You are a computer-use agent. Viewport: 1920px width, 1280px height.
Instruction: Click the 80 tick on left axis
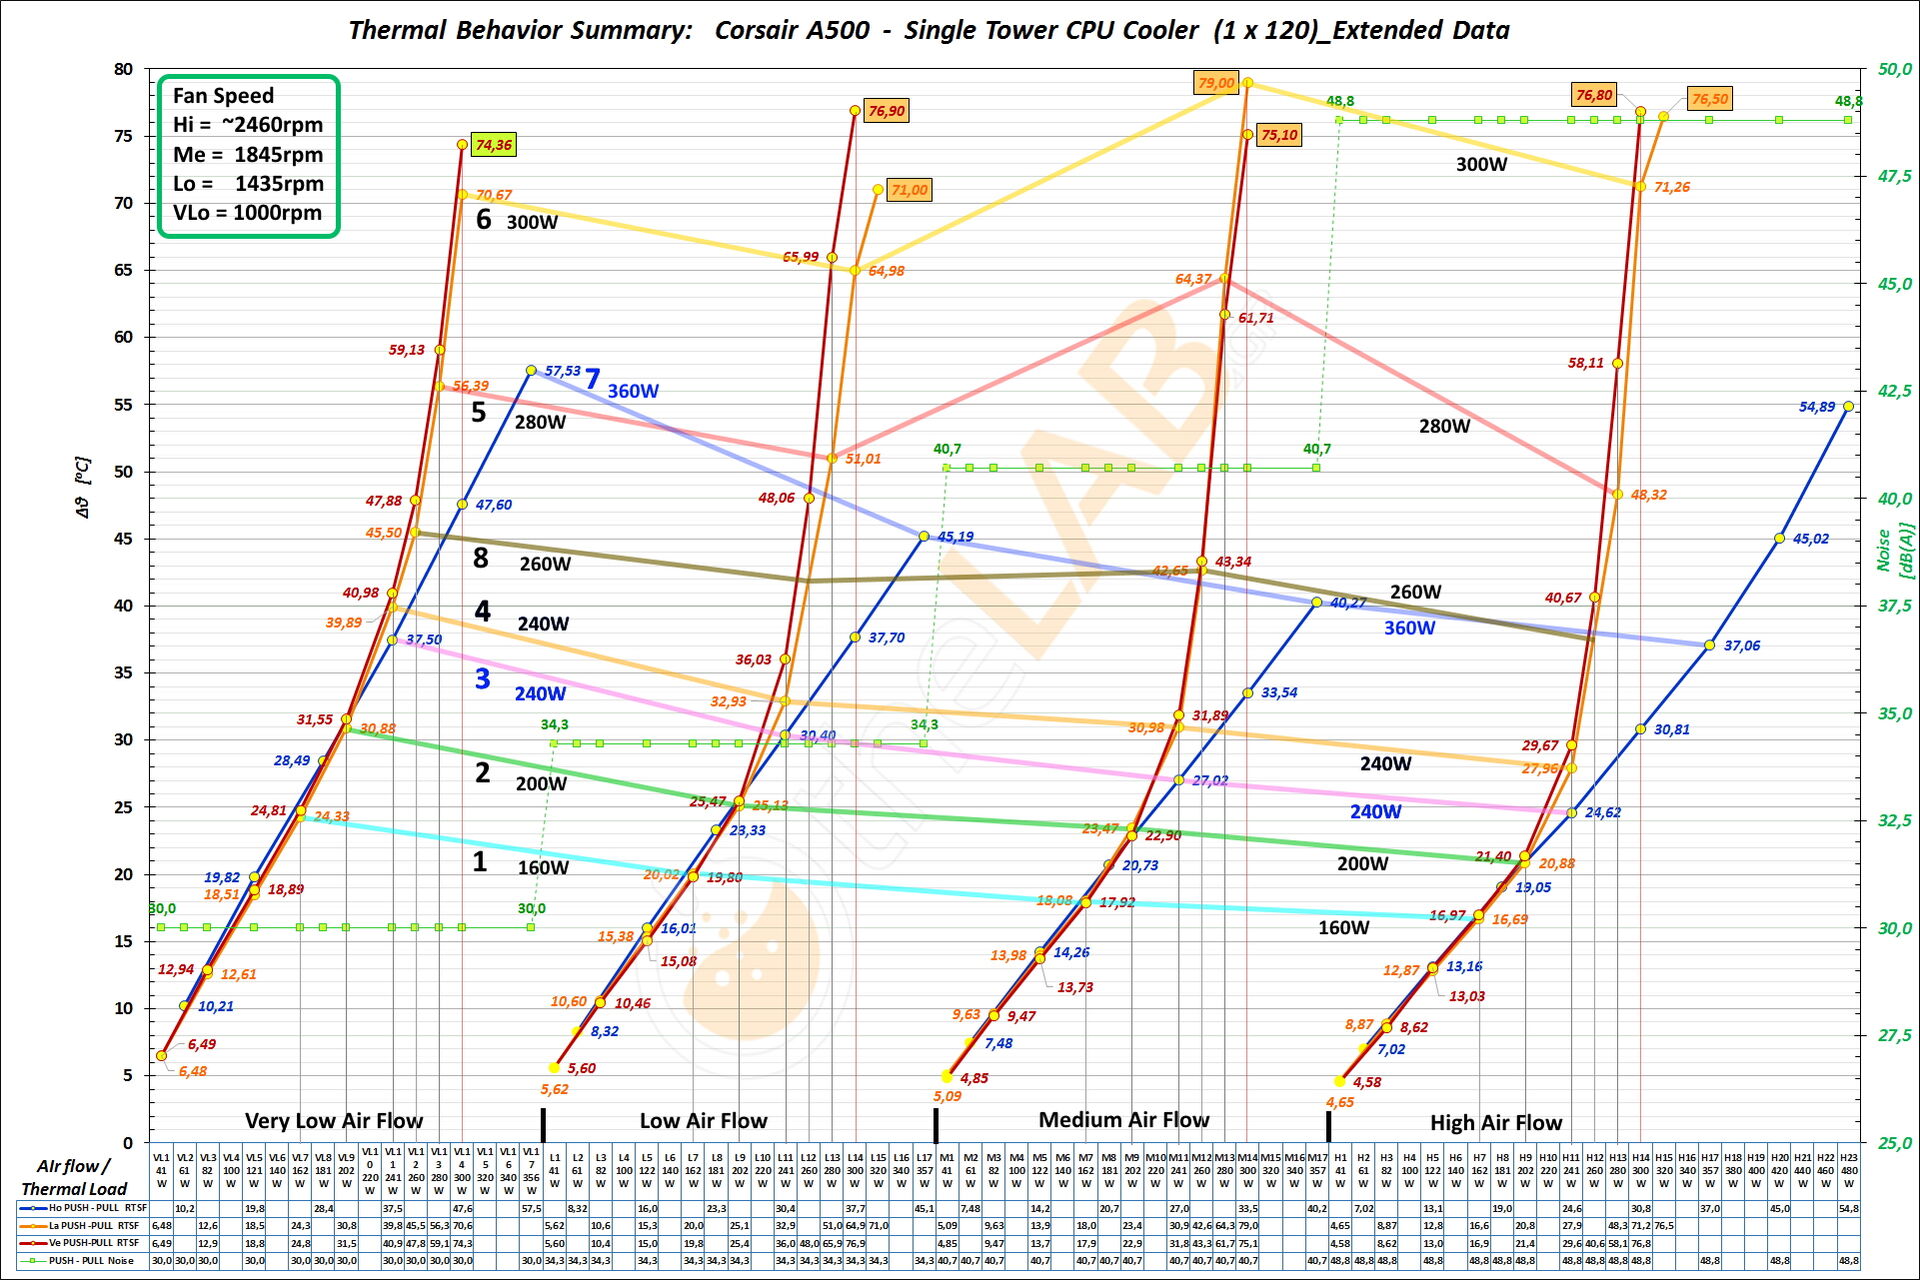(123, 69)
